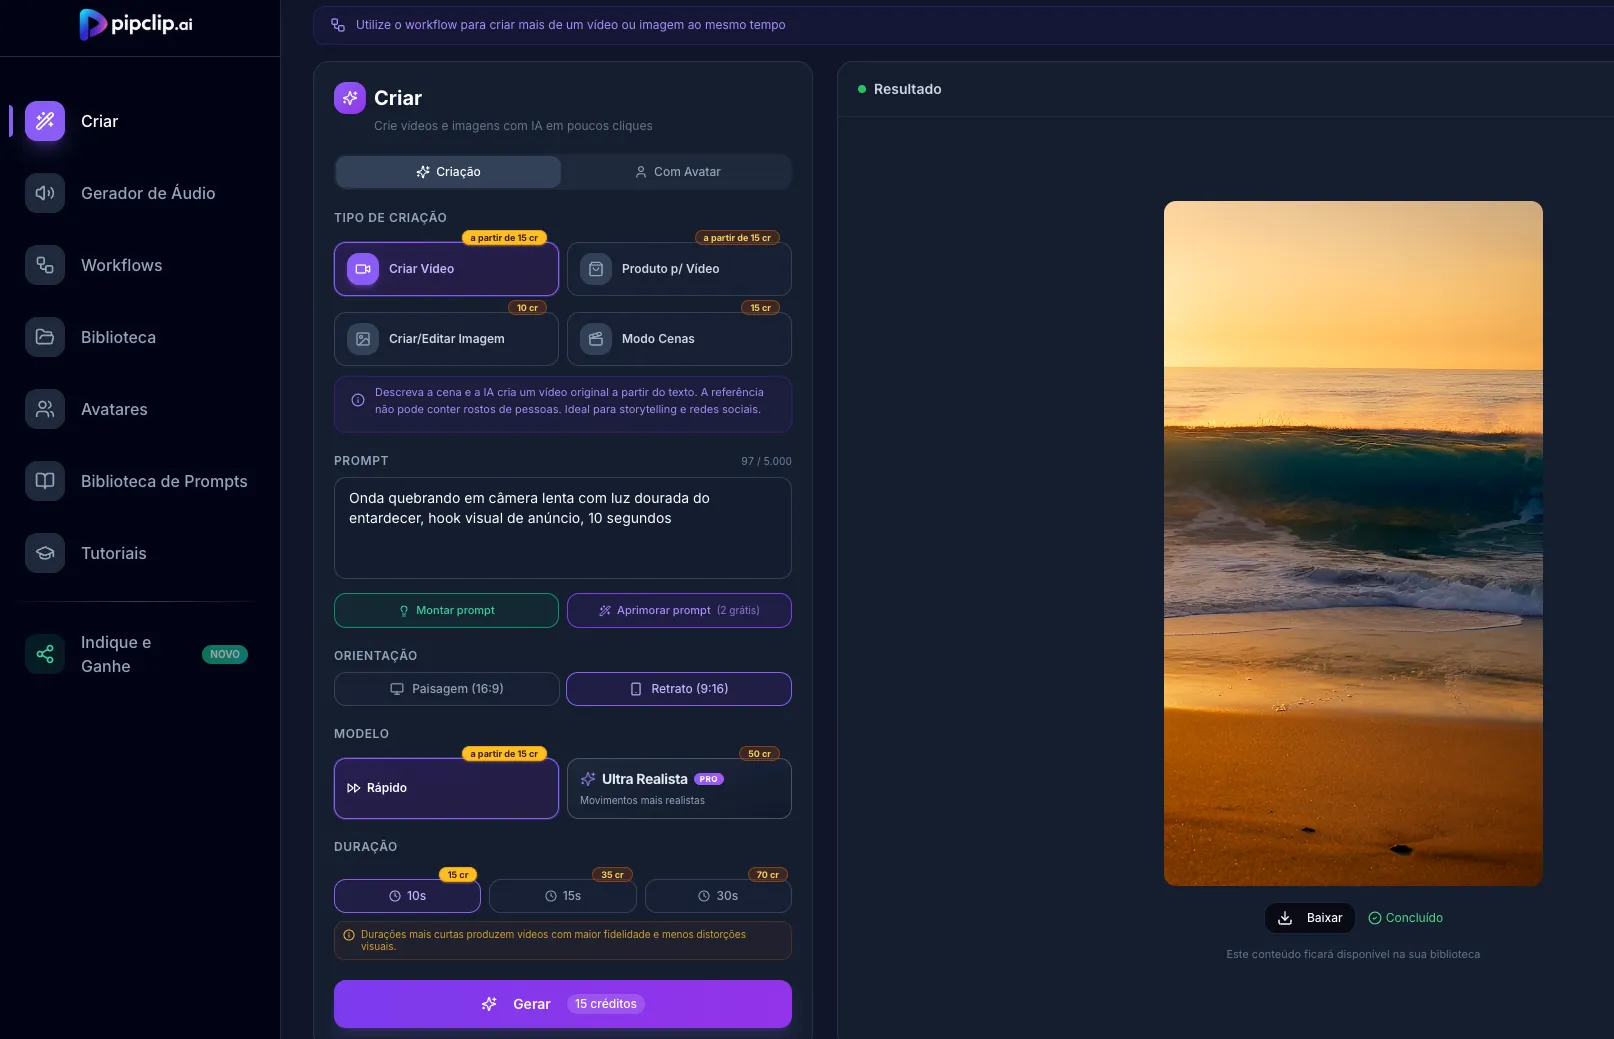1614x1039 pixels.
Task: Open Gerador de Áudio speaker icon
Action: (x=45, y=193)
